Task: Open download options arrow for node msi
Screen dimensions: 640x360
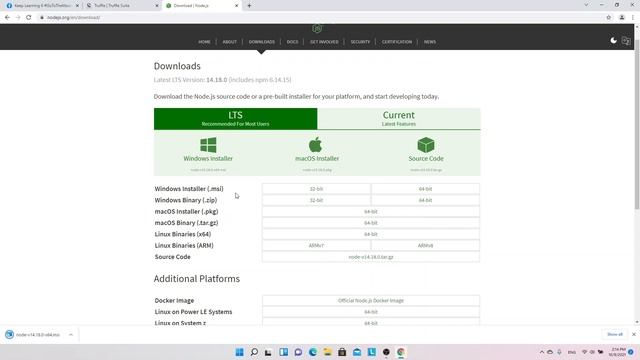Action: [x=71, y=335]
